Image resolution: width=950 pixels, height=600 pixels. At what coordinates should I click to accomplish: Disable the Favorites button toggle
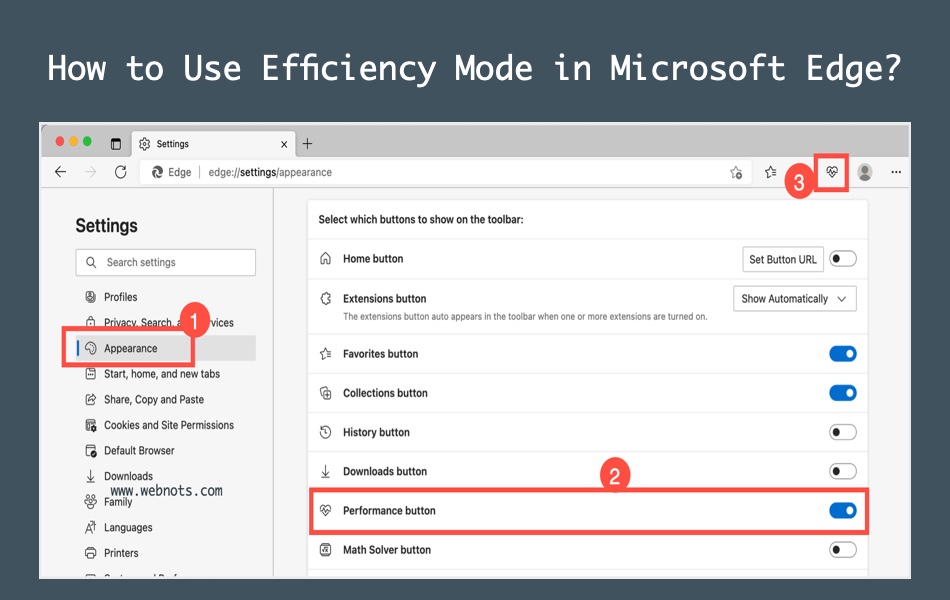pos(843,353)
